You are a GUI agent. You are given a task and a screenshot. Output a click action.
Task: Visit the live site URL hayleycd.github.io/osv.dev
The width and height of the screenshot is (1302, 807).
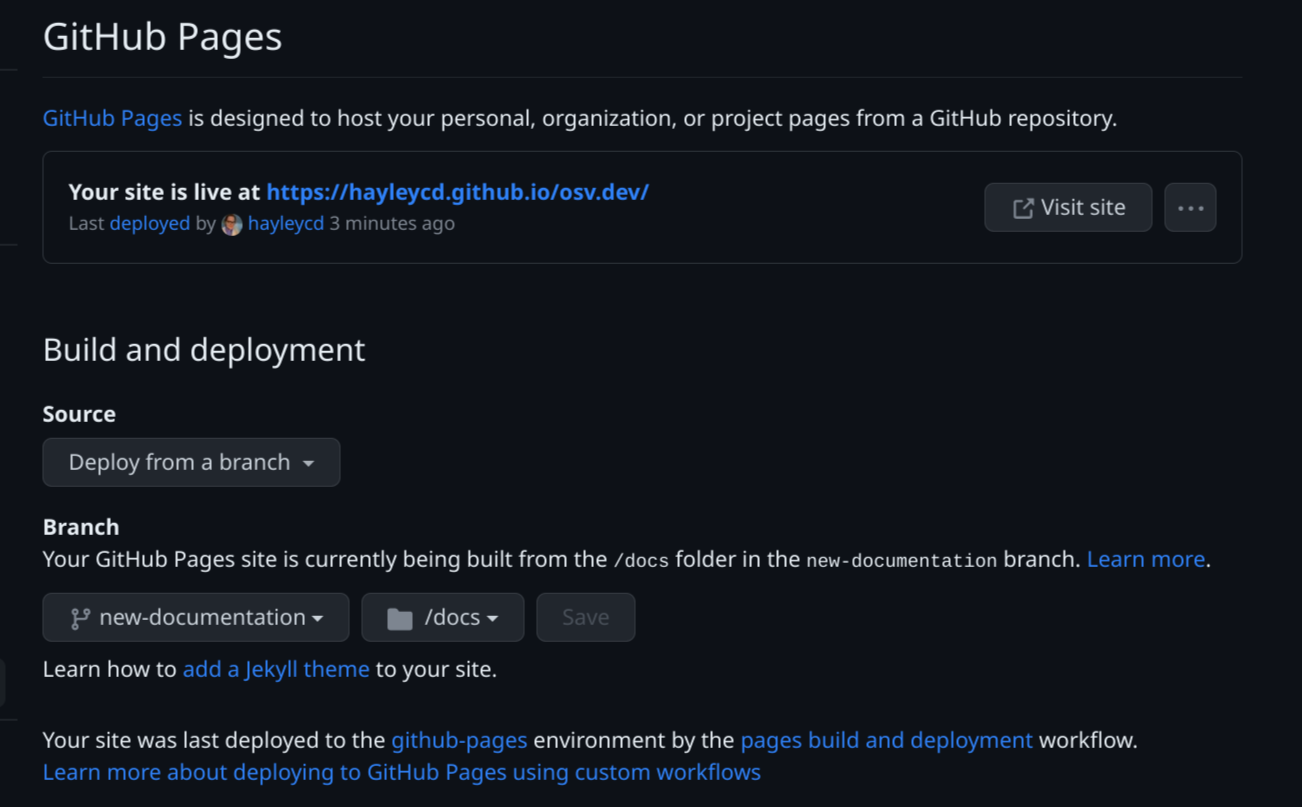pyautogui.click(x=457, y=191)
